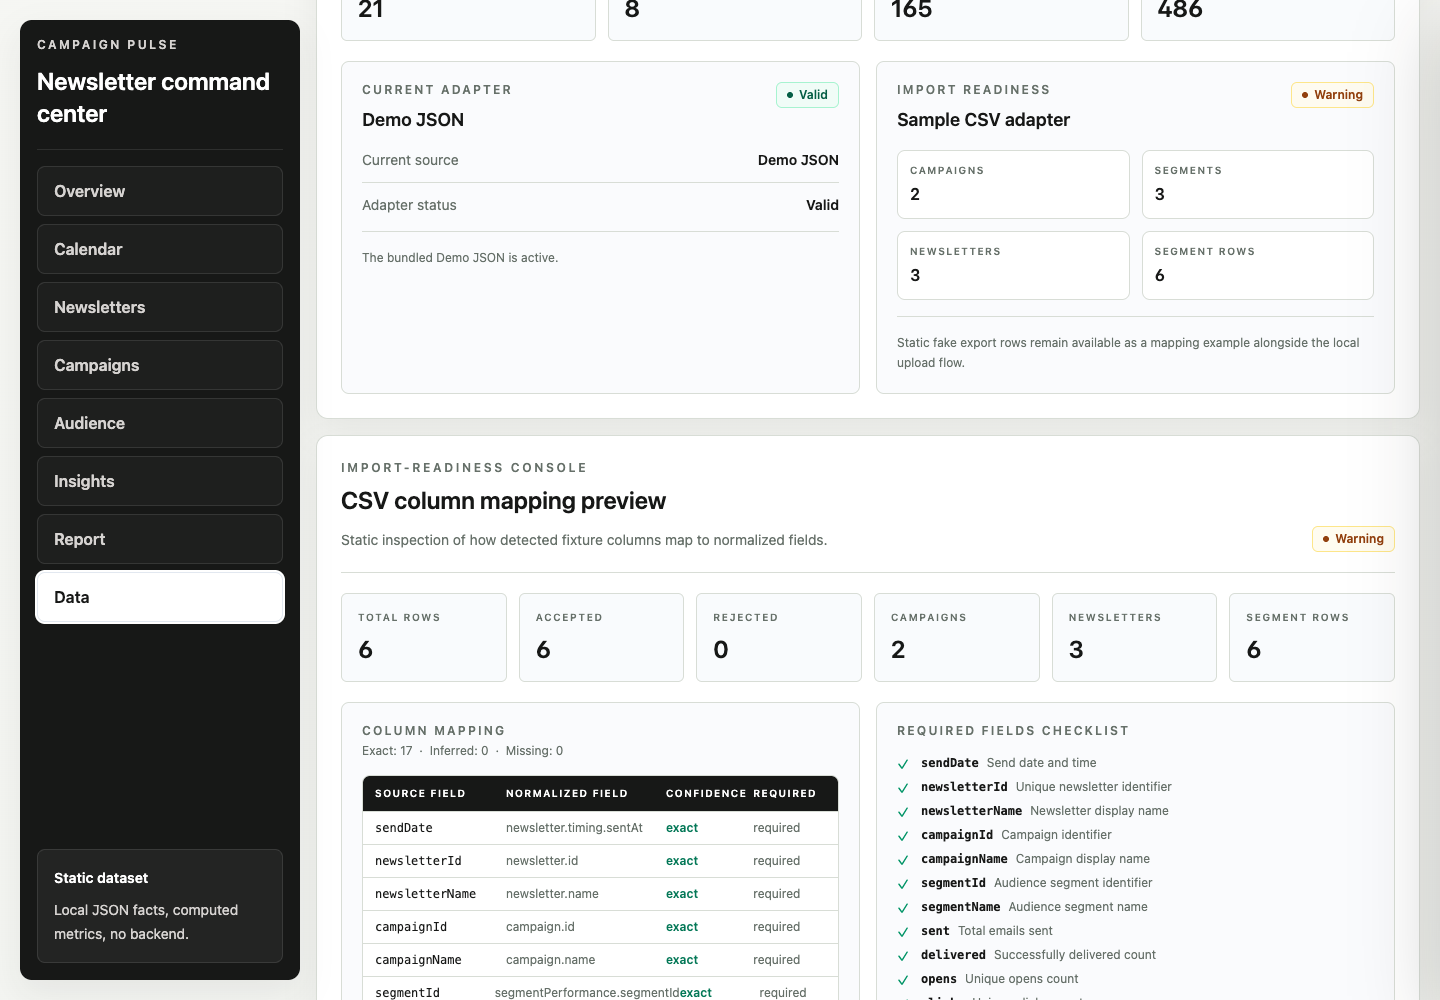Click the newsletterId checklist checkmark
This screenshot has height=1000, width=1440.
click(903, 787)
